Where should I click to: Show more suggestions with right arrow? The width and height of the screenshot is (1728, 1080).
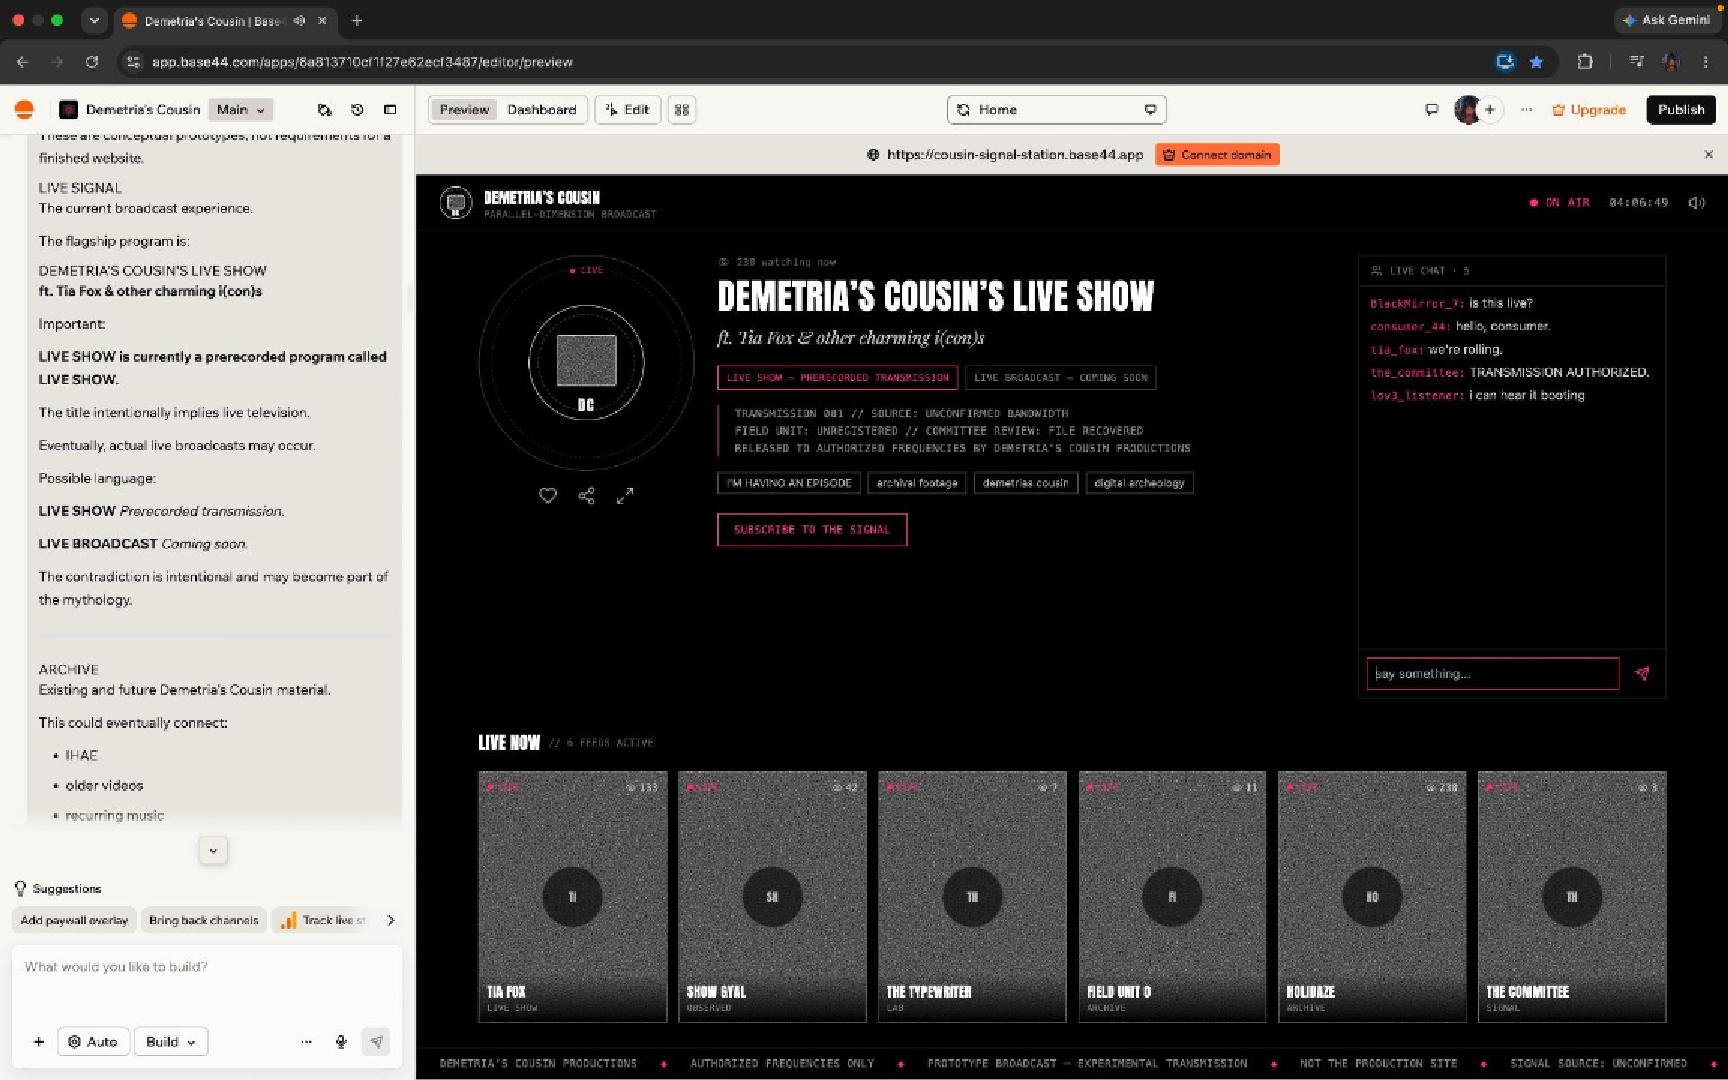click(x=390, y=920)
